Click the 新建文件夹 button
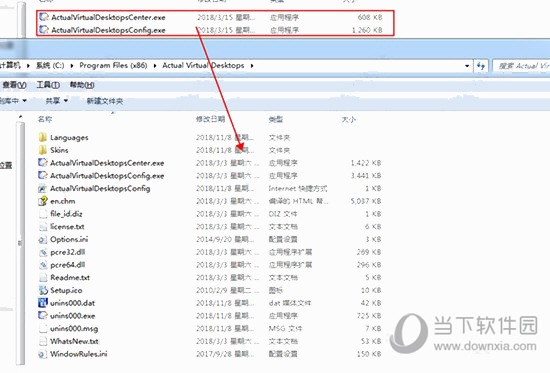Viewport: 550px width, 373px height. (105, 101)
